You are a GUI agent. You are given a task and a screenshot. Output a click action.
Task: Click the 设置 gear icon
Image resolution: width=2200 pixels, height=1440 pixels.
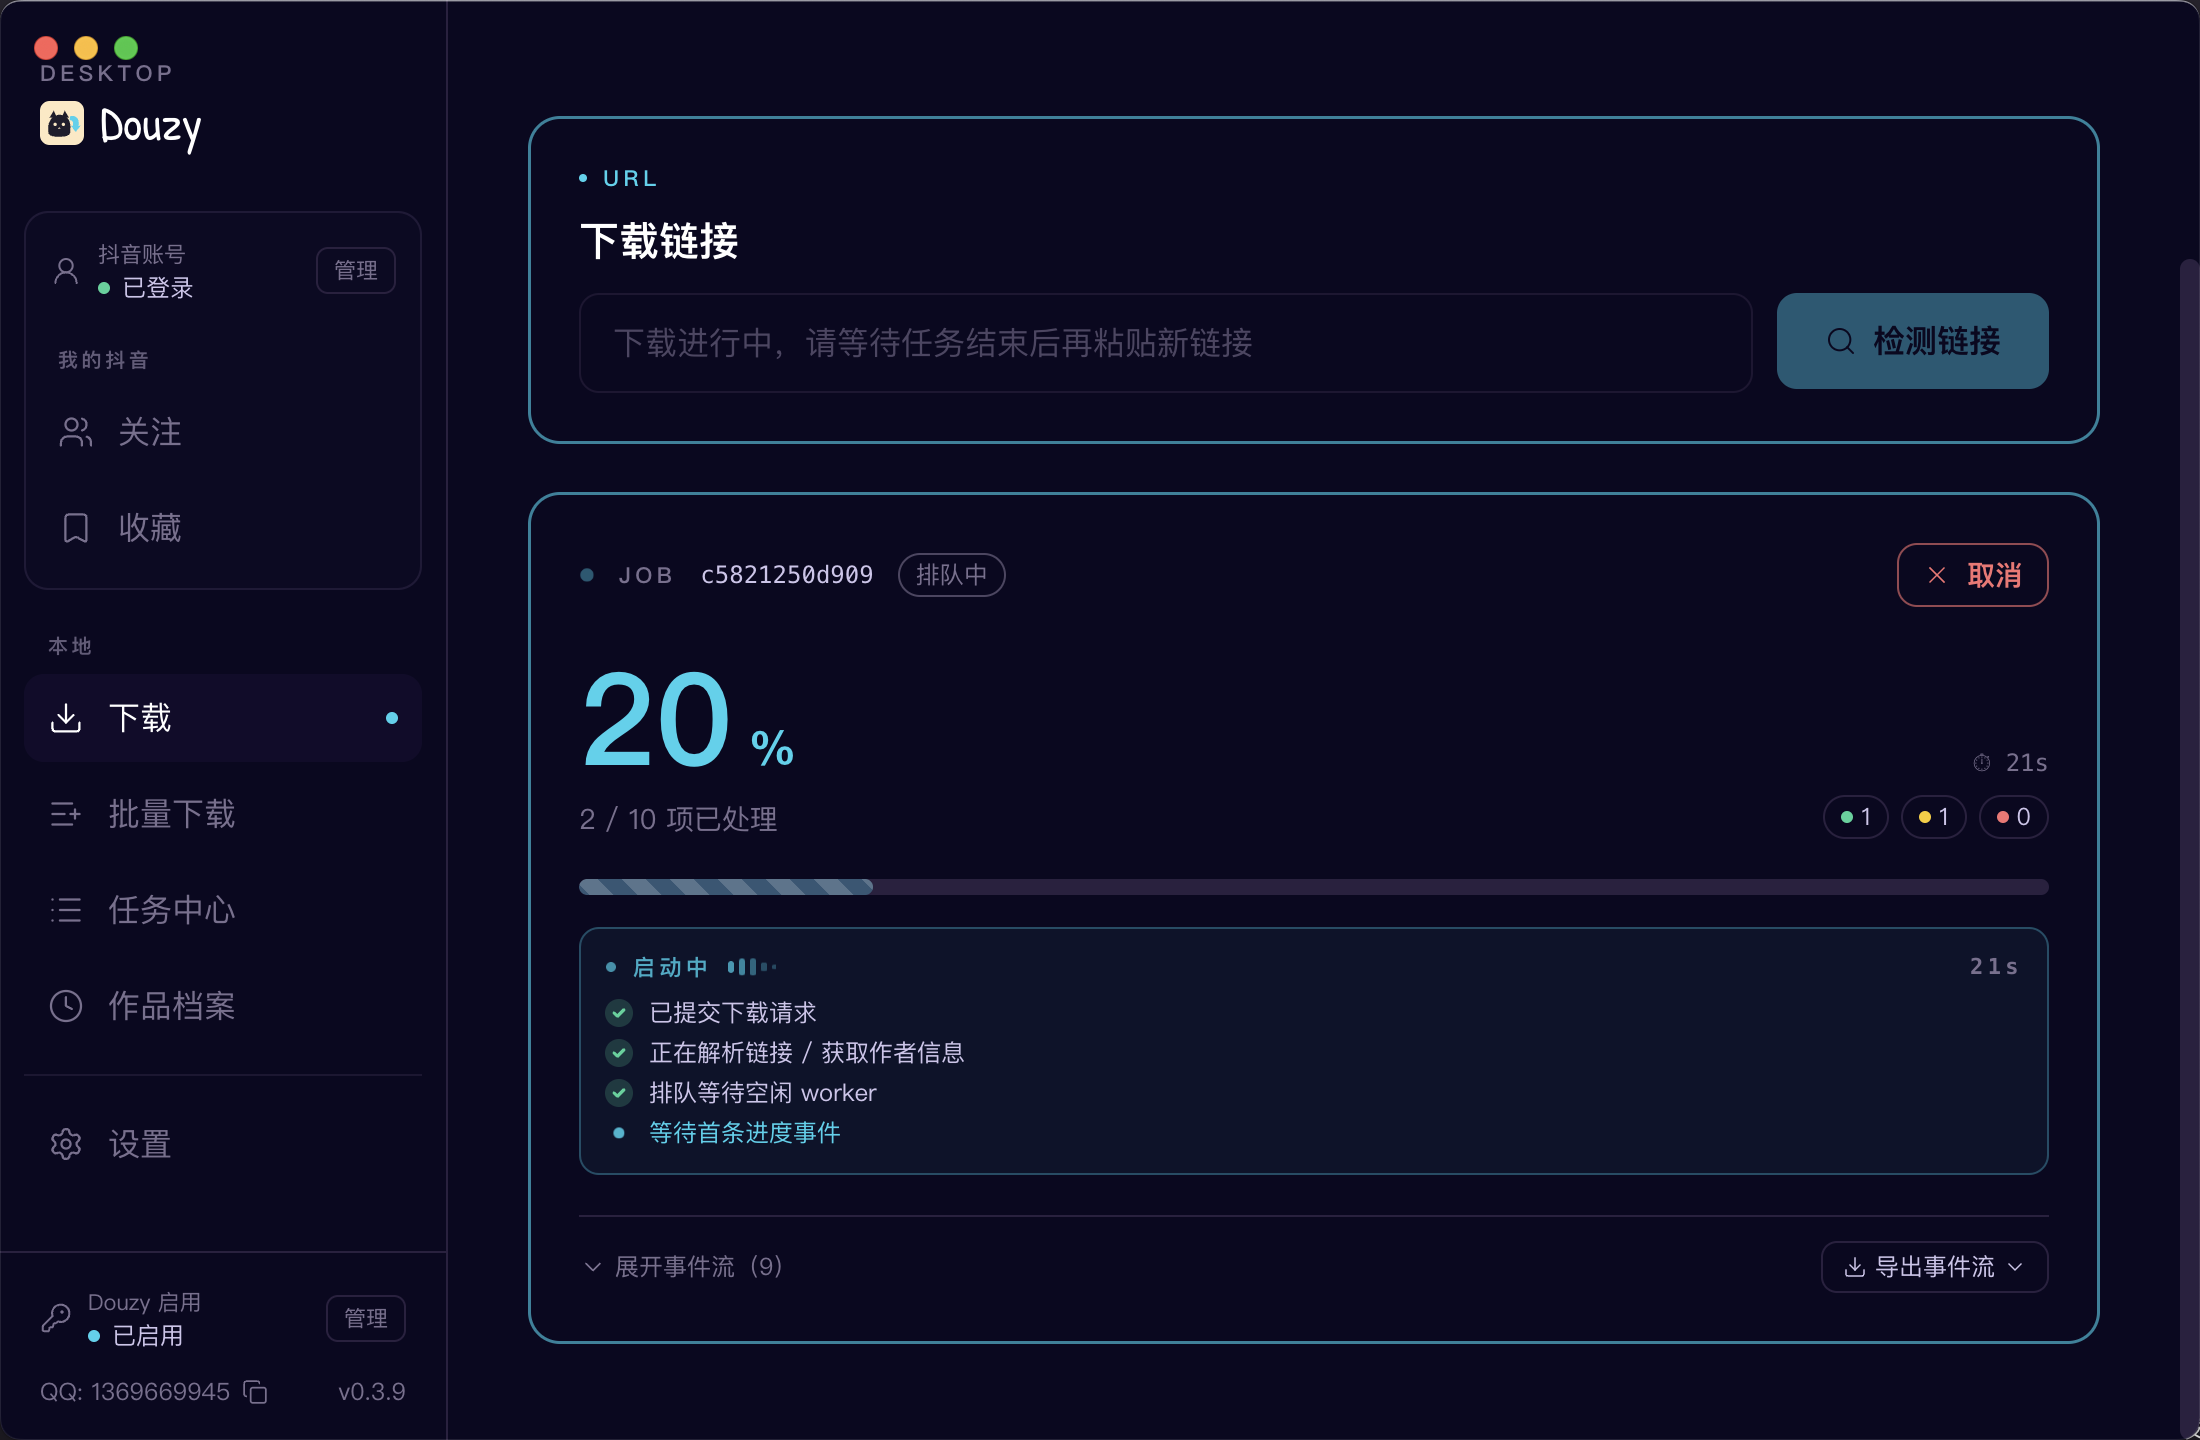pyautogui.click(x=66, y=1144)
